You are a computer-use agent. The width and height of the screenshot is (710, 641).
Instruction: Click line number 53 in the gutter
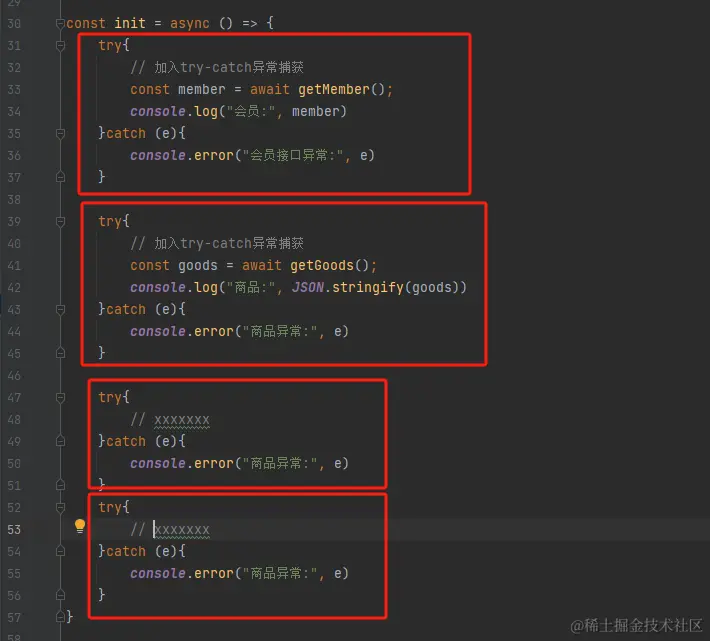14,530
